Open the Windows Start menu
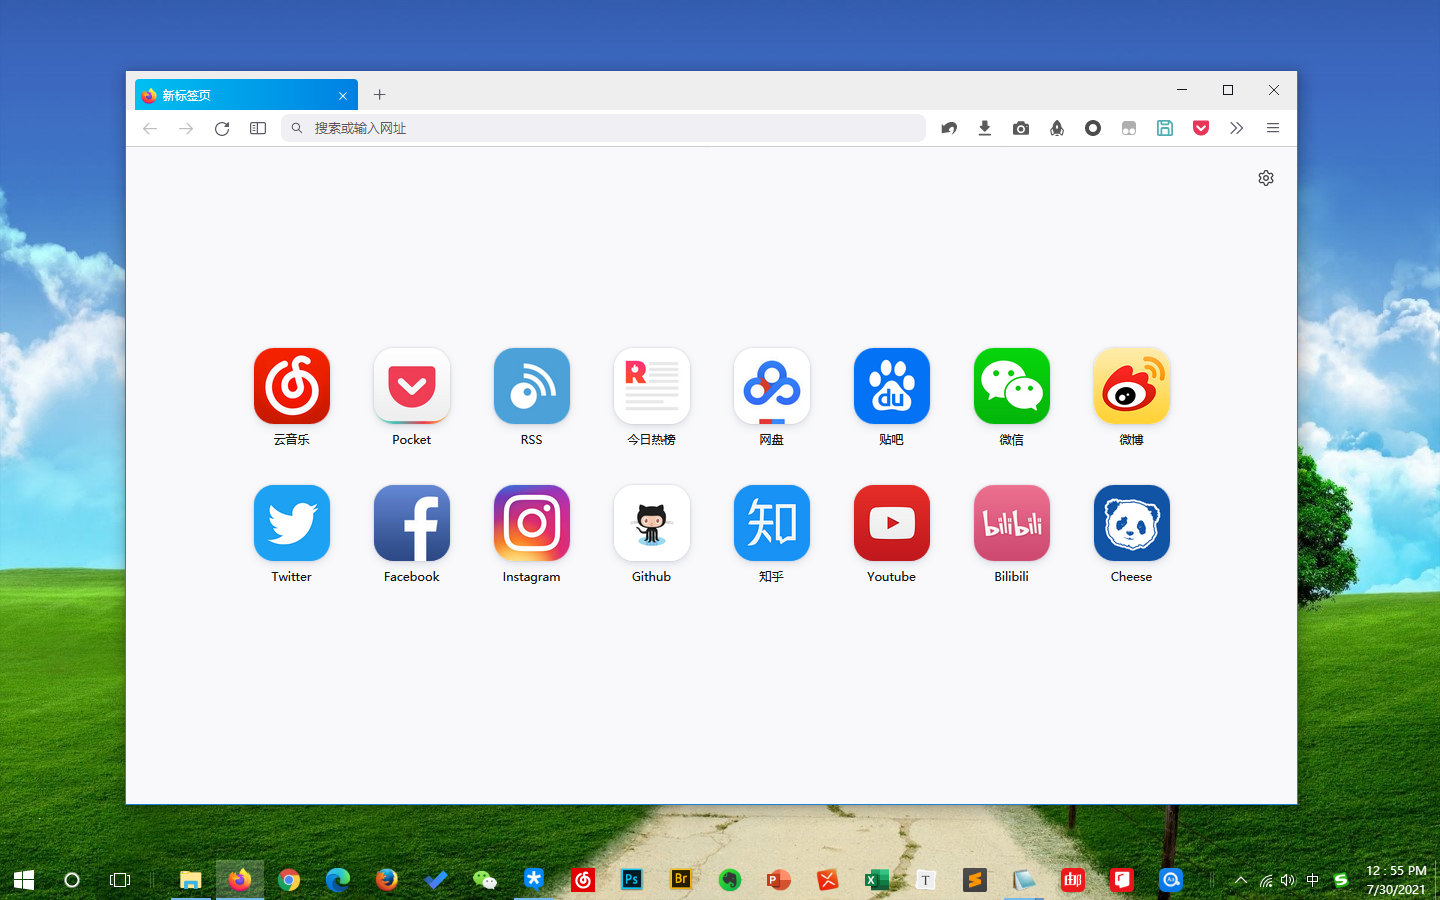 tap(22, 880)
